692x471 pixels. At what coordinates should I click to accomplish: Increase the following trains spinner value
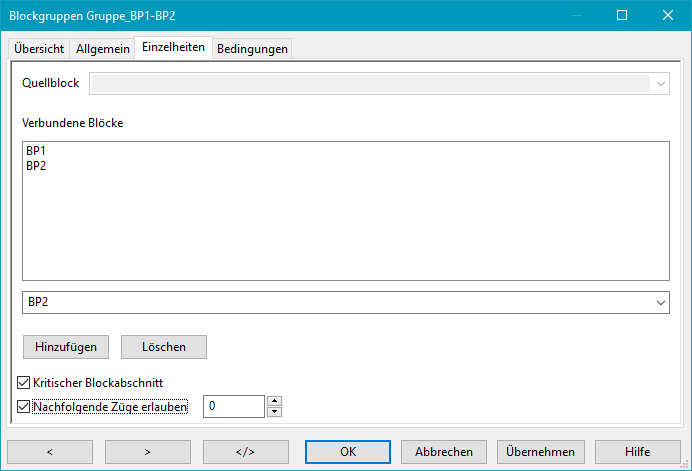point(275,401)
